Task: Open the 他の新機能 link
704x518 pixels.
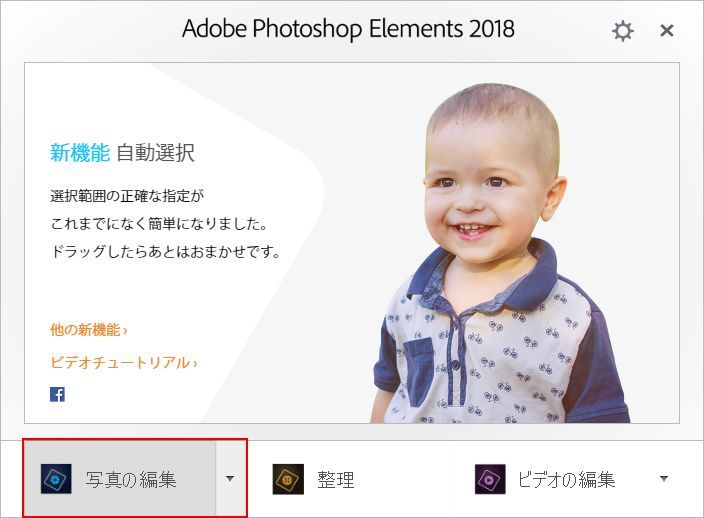Action: point(88,330)
